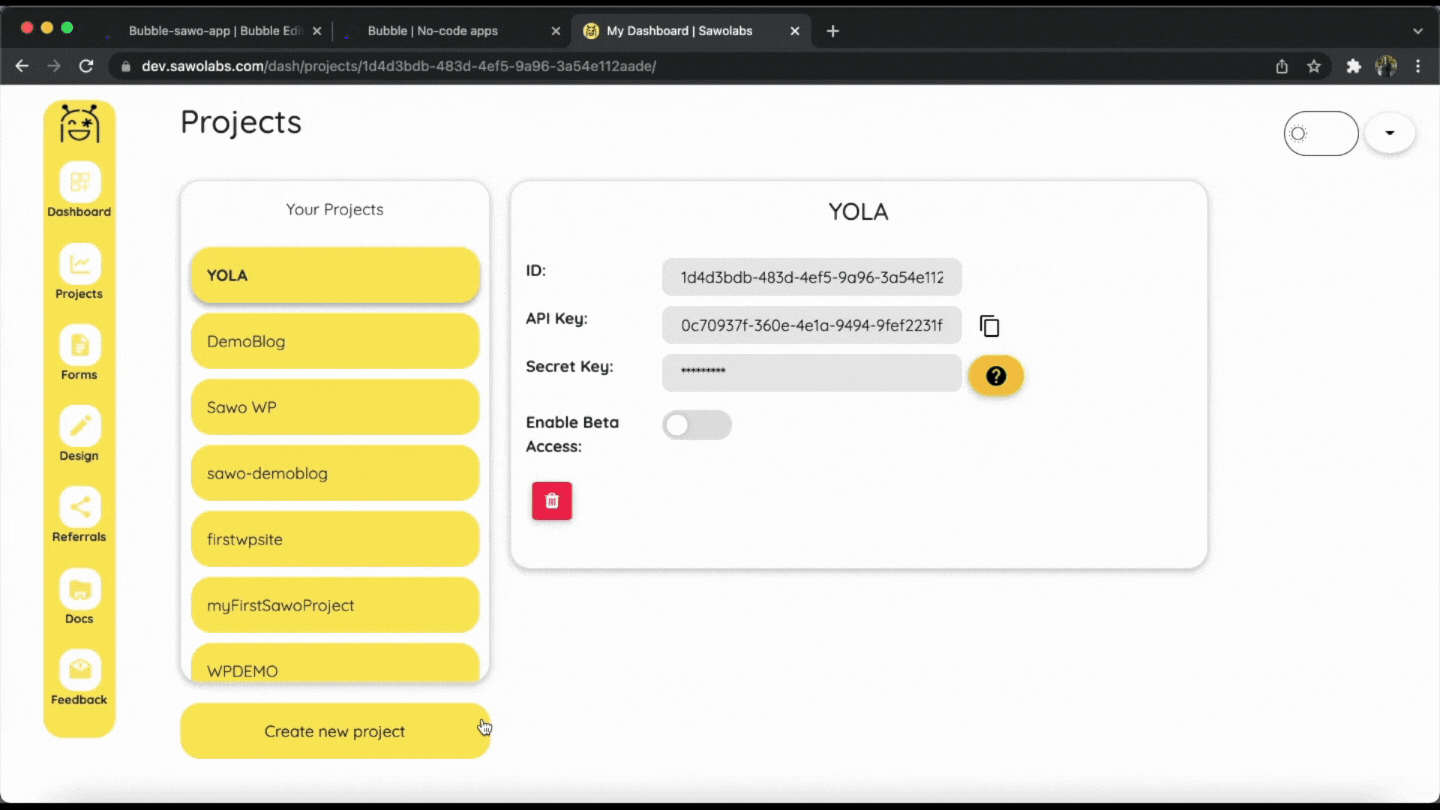This screenshot has width=1440, height=810.
Task: Go back with the browser back arrow
Action: pos(22,66)
